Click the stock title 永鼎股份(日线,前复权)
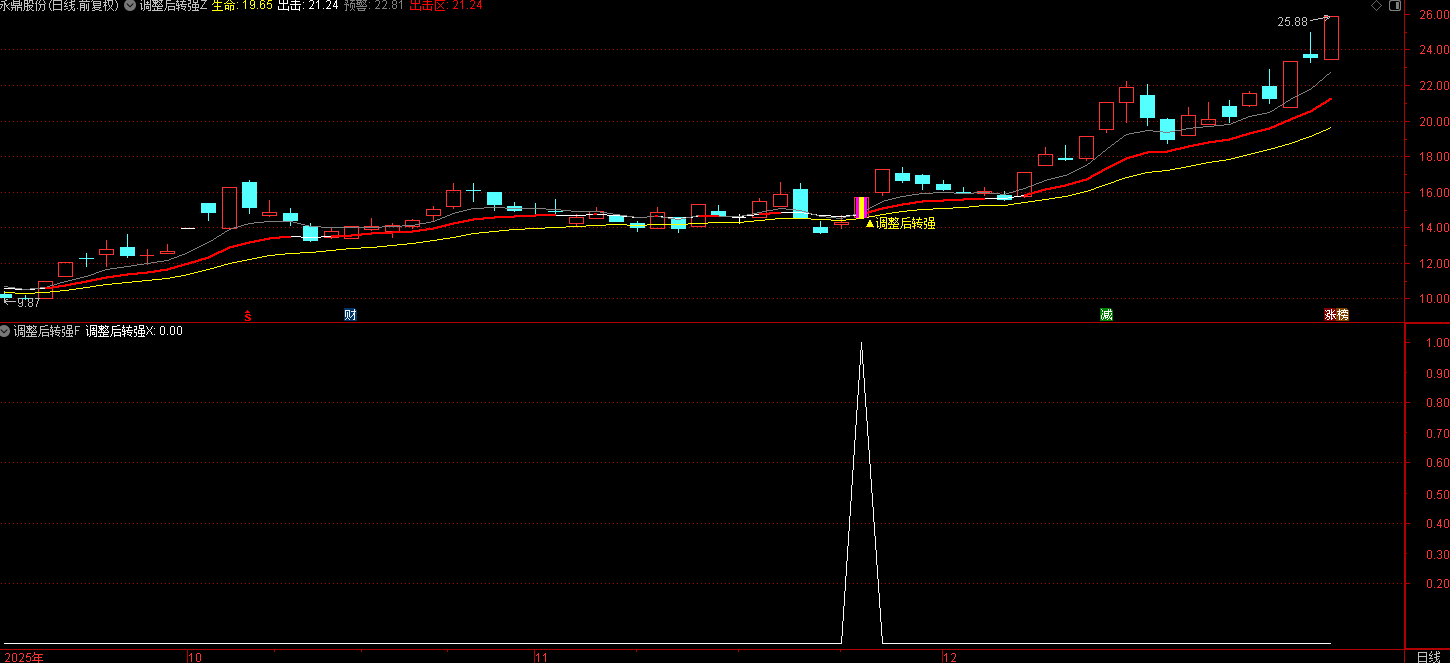Image resolution: width=1450 pixels, height=663 pixels. pyautogui.click(x=60, y=6)
